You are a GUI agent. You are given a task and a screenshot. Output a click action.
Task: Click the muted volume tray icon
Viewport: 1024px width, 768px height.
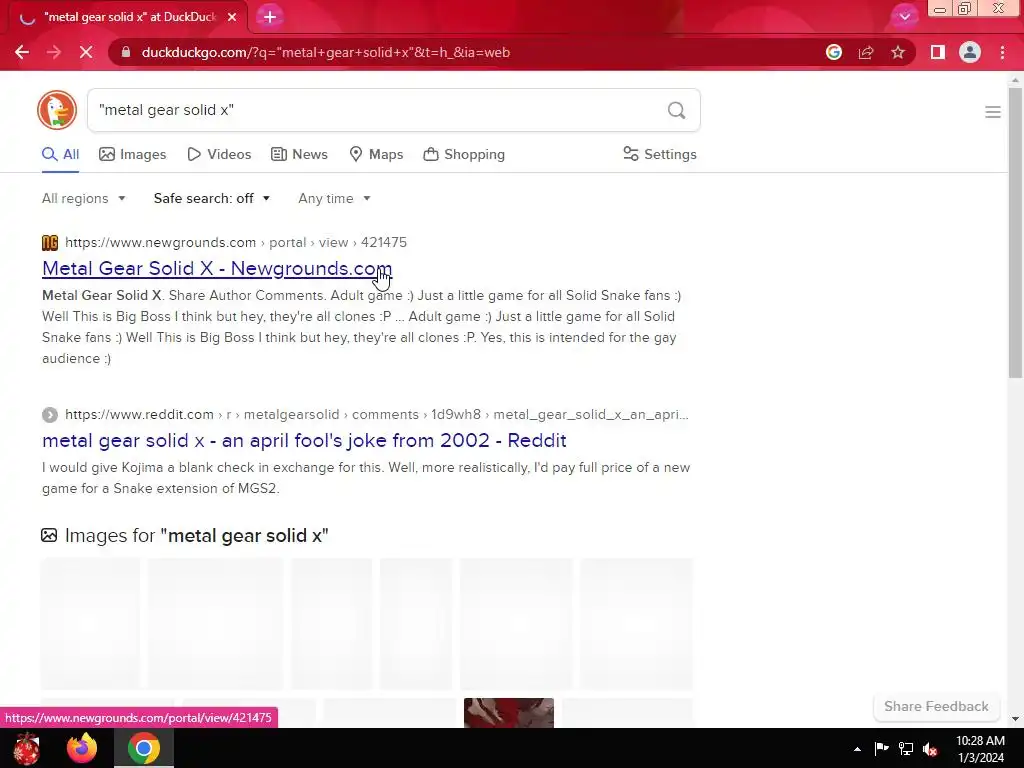pyautogui.click(x=930, y=749)
